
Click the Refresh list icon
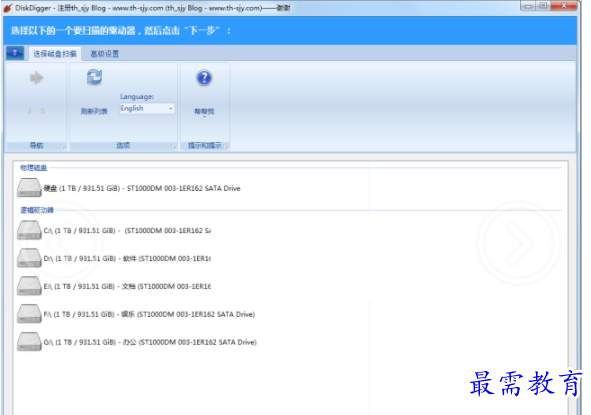(94, 77)
